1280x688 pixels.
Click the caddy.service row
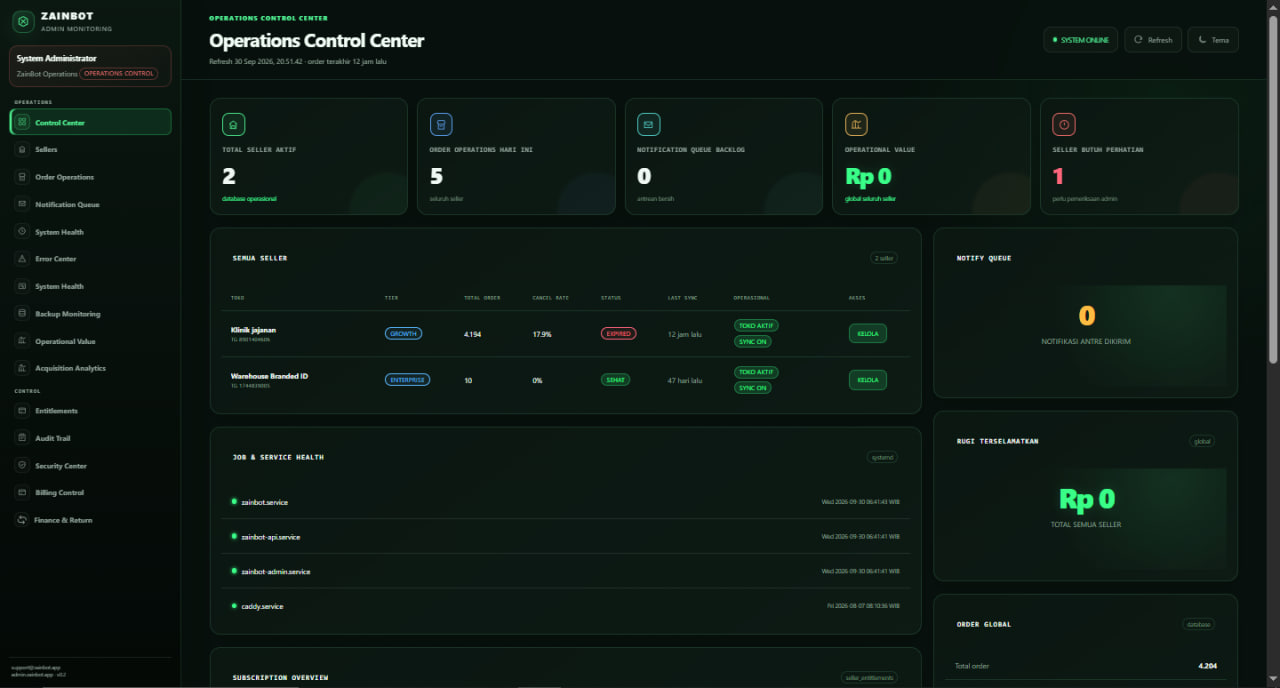565,606
